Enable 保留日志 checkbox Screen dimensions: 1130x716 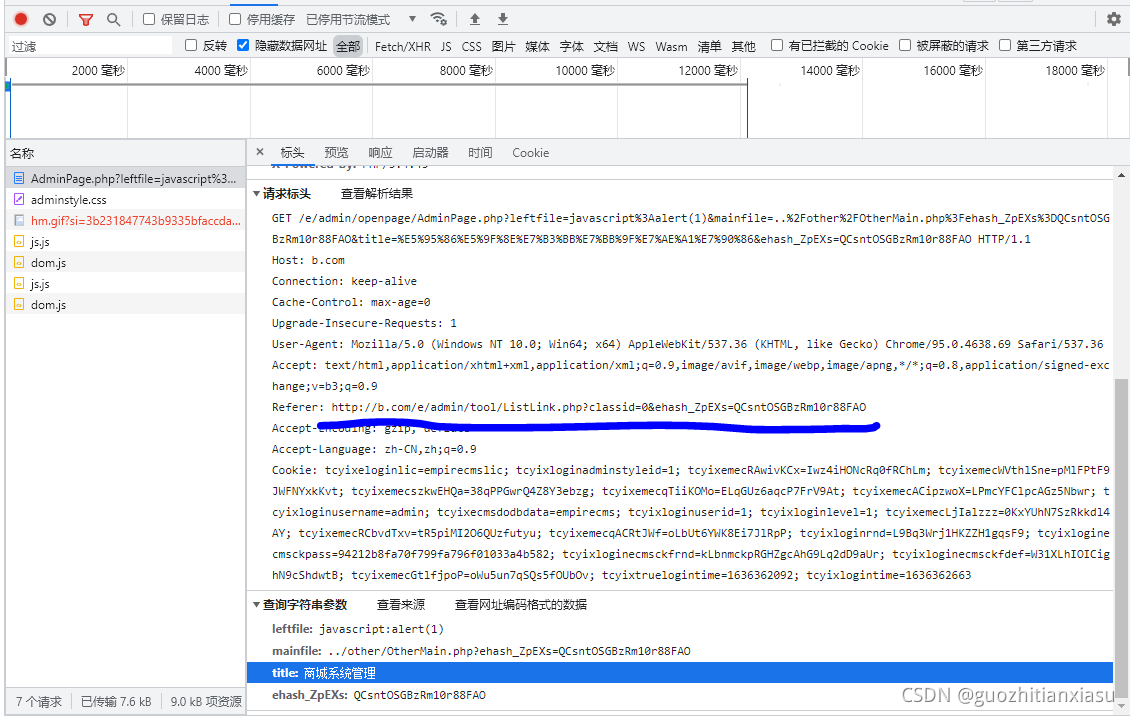coord(149,19)
